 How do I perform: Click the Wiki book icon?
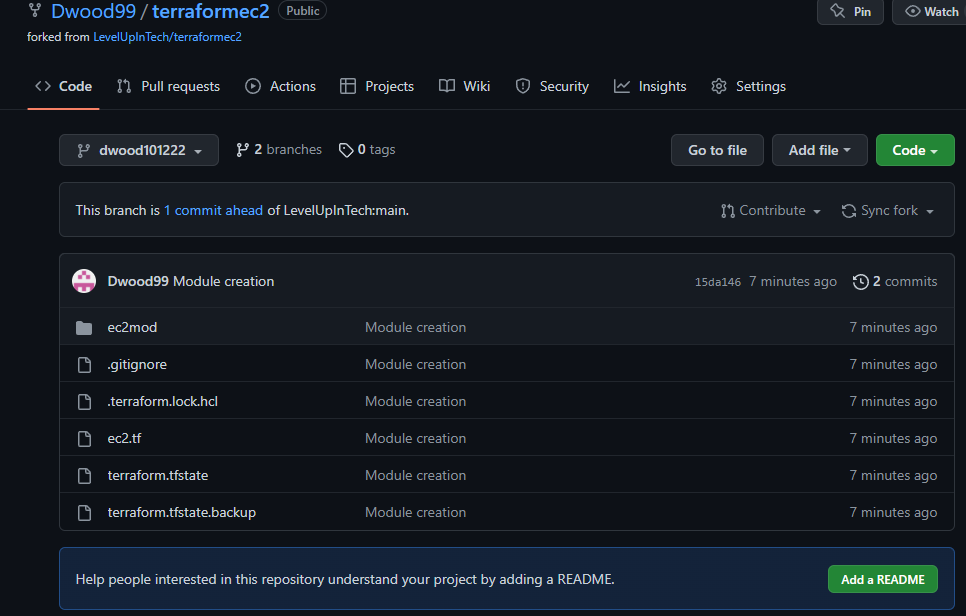[447, 86]
